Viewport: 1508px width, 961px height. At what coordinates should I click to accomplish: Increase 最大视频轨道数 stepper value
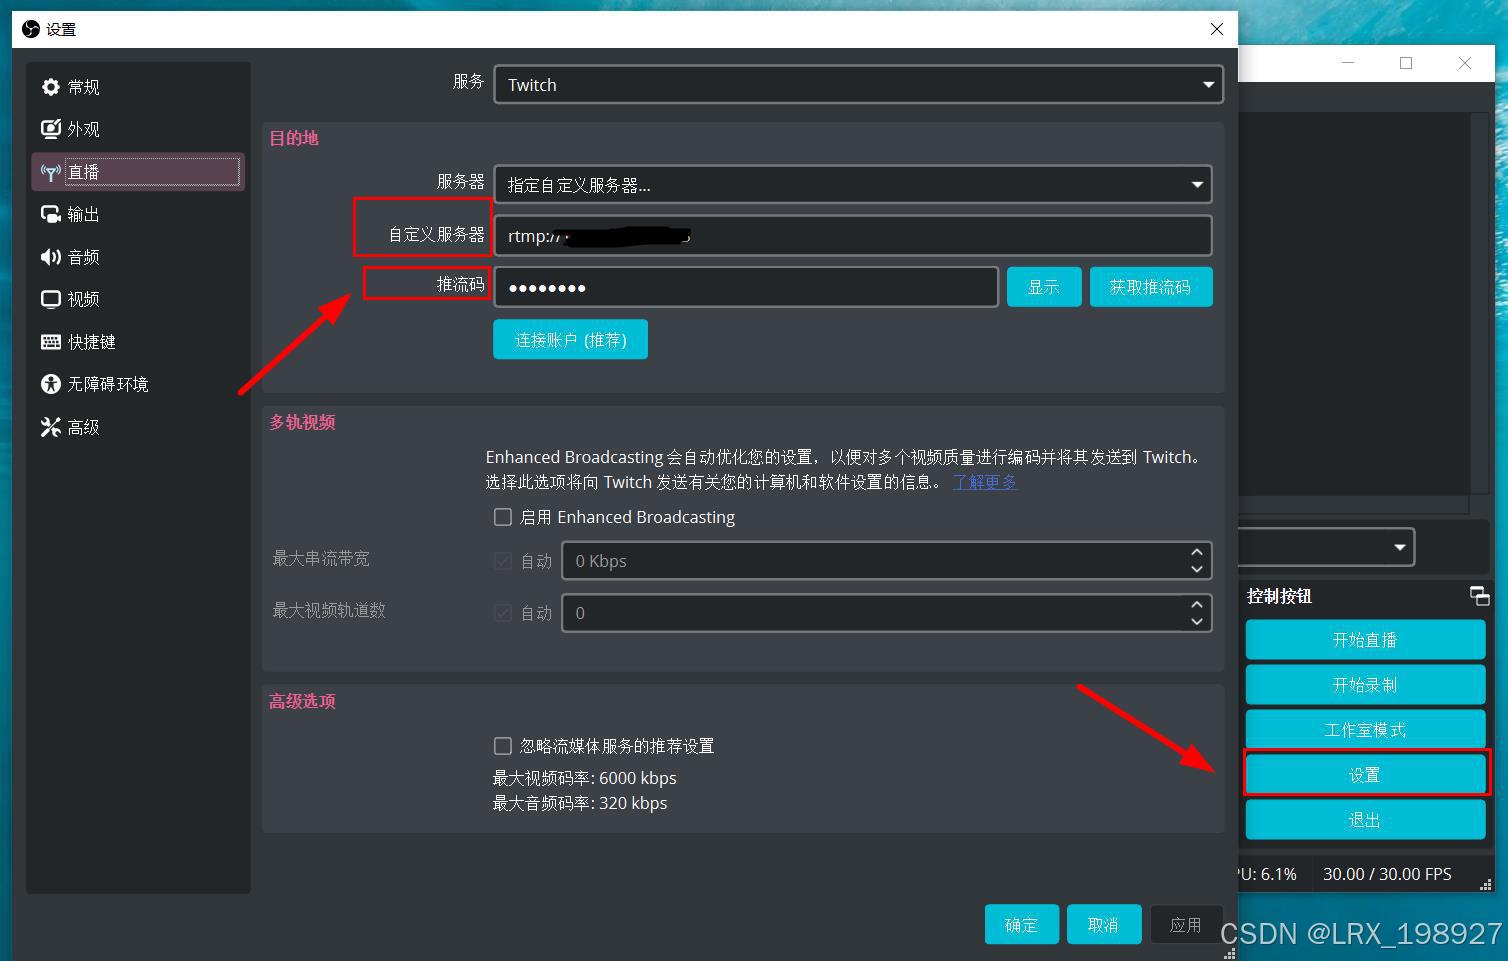1197,604
